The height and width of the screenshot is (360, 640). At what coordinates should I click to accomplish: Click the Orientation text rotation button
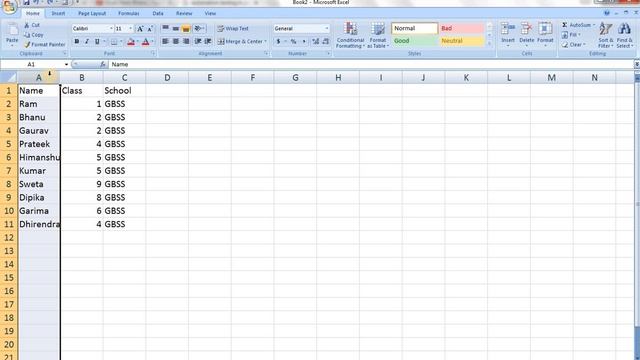199,29
